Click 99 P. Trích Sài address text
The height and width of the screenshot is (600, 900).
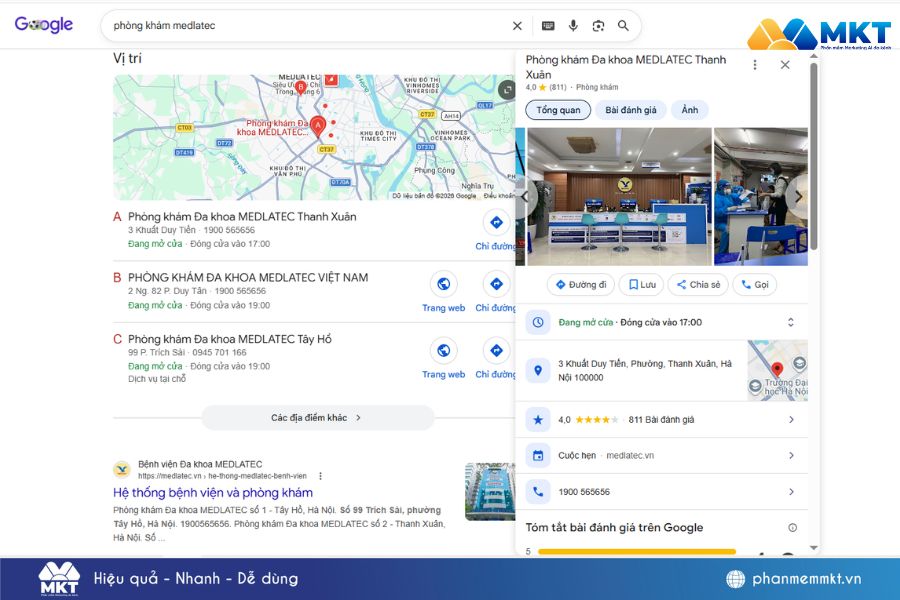pyautogui.click(x=156, y=353)
